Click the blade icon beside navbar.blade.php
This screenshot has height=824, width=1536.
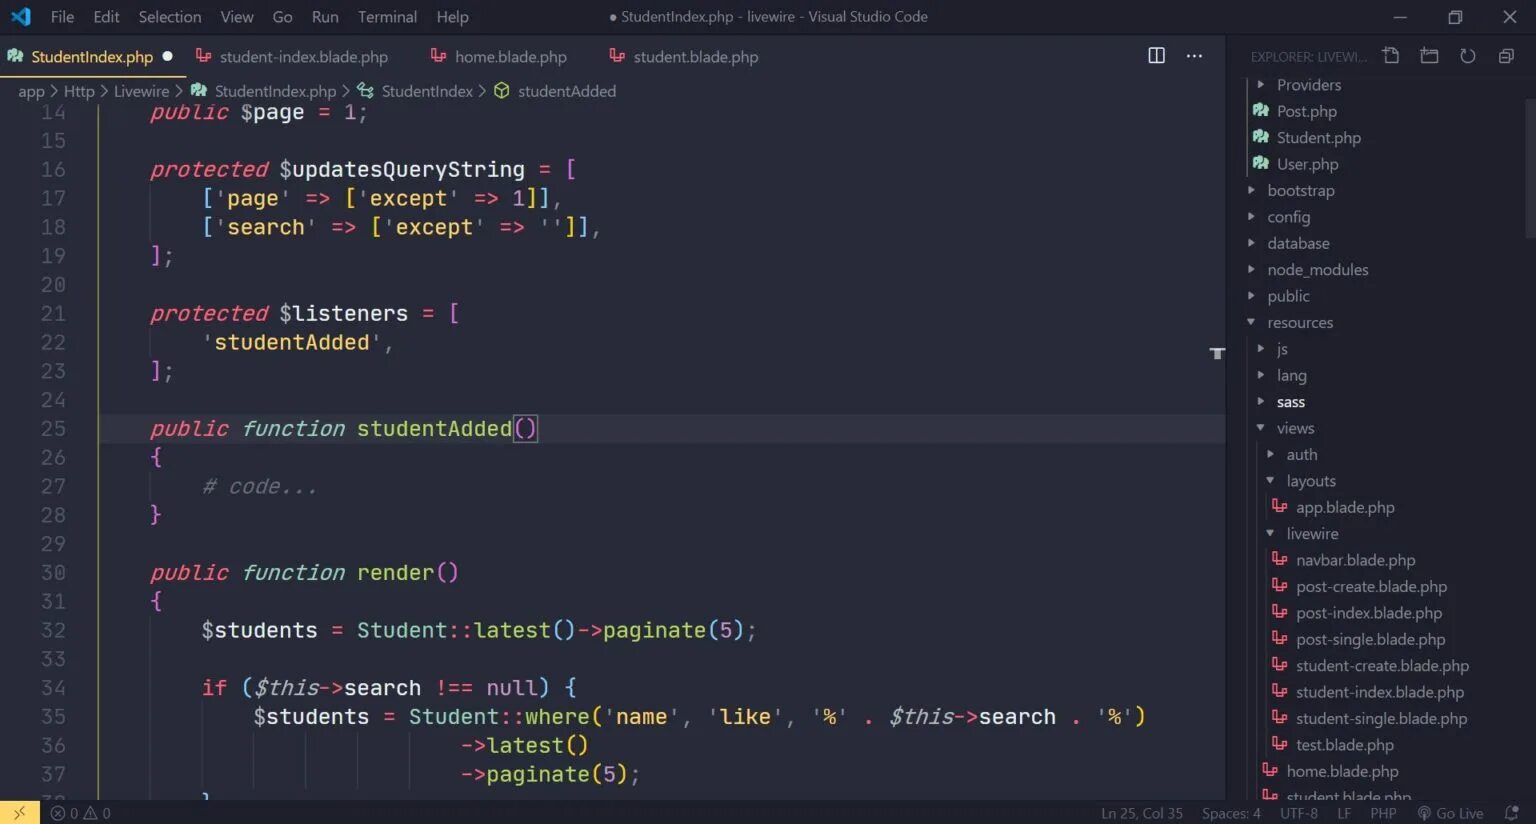(1280, 559)
